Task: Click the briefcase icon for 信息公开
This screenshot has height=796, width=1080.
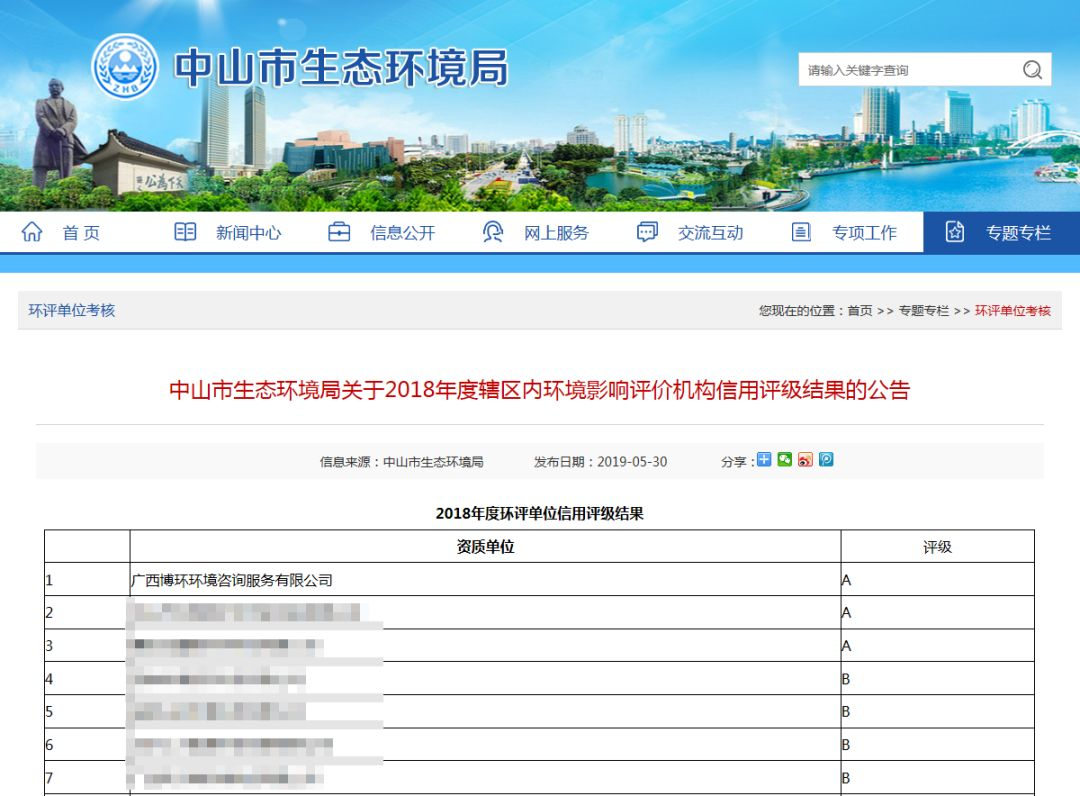Action: pyautogui.click(x=339, y=232)
